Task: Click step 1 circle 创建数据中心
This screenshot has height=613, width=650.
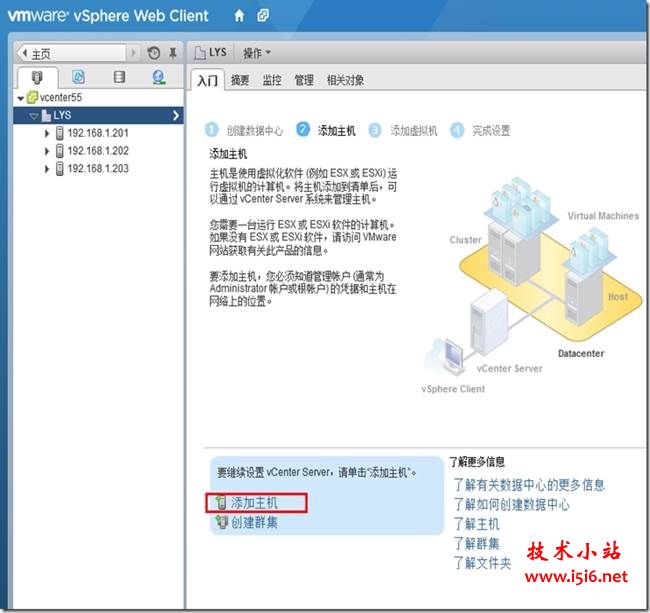Action: (211, 130)
